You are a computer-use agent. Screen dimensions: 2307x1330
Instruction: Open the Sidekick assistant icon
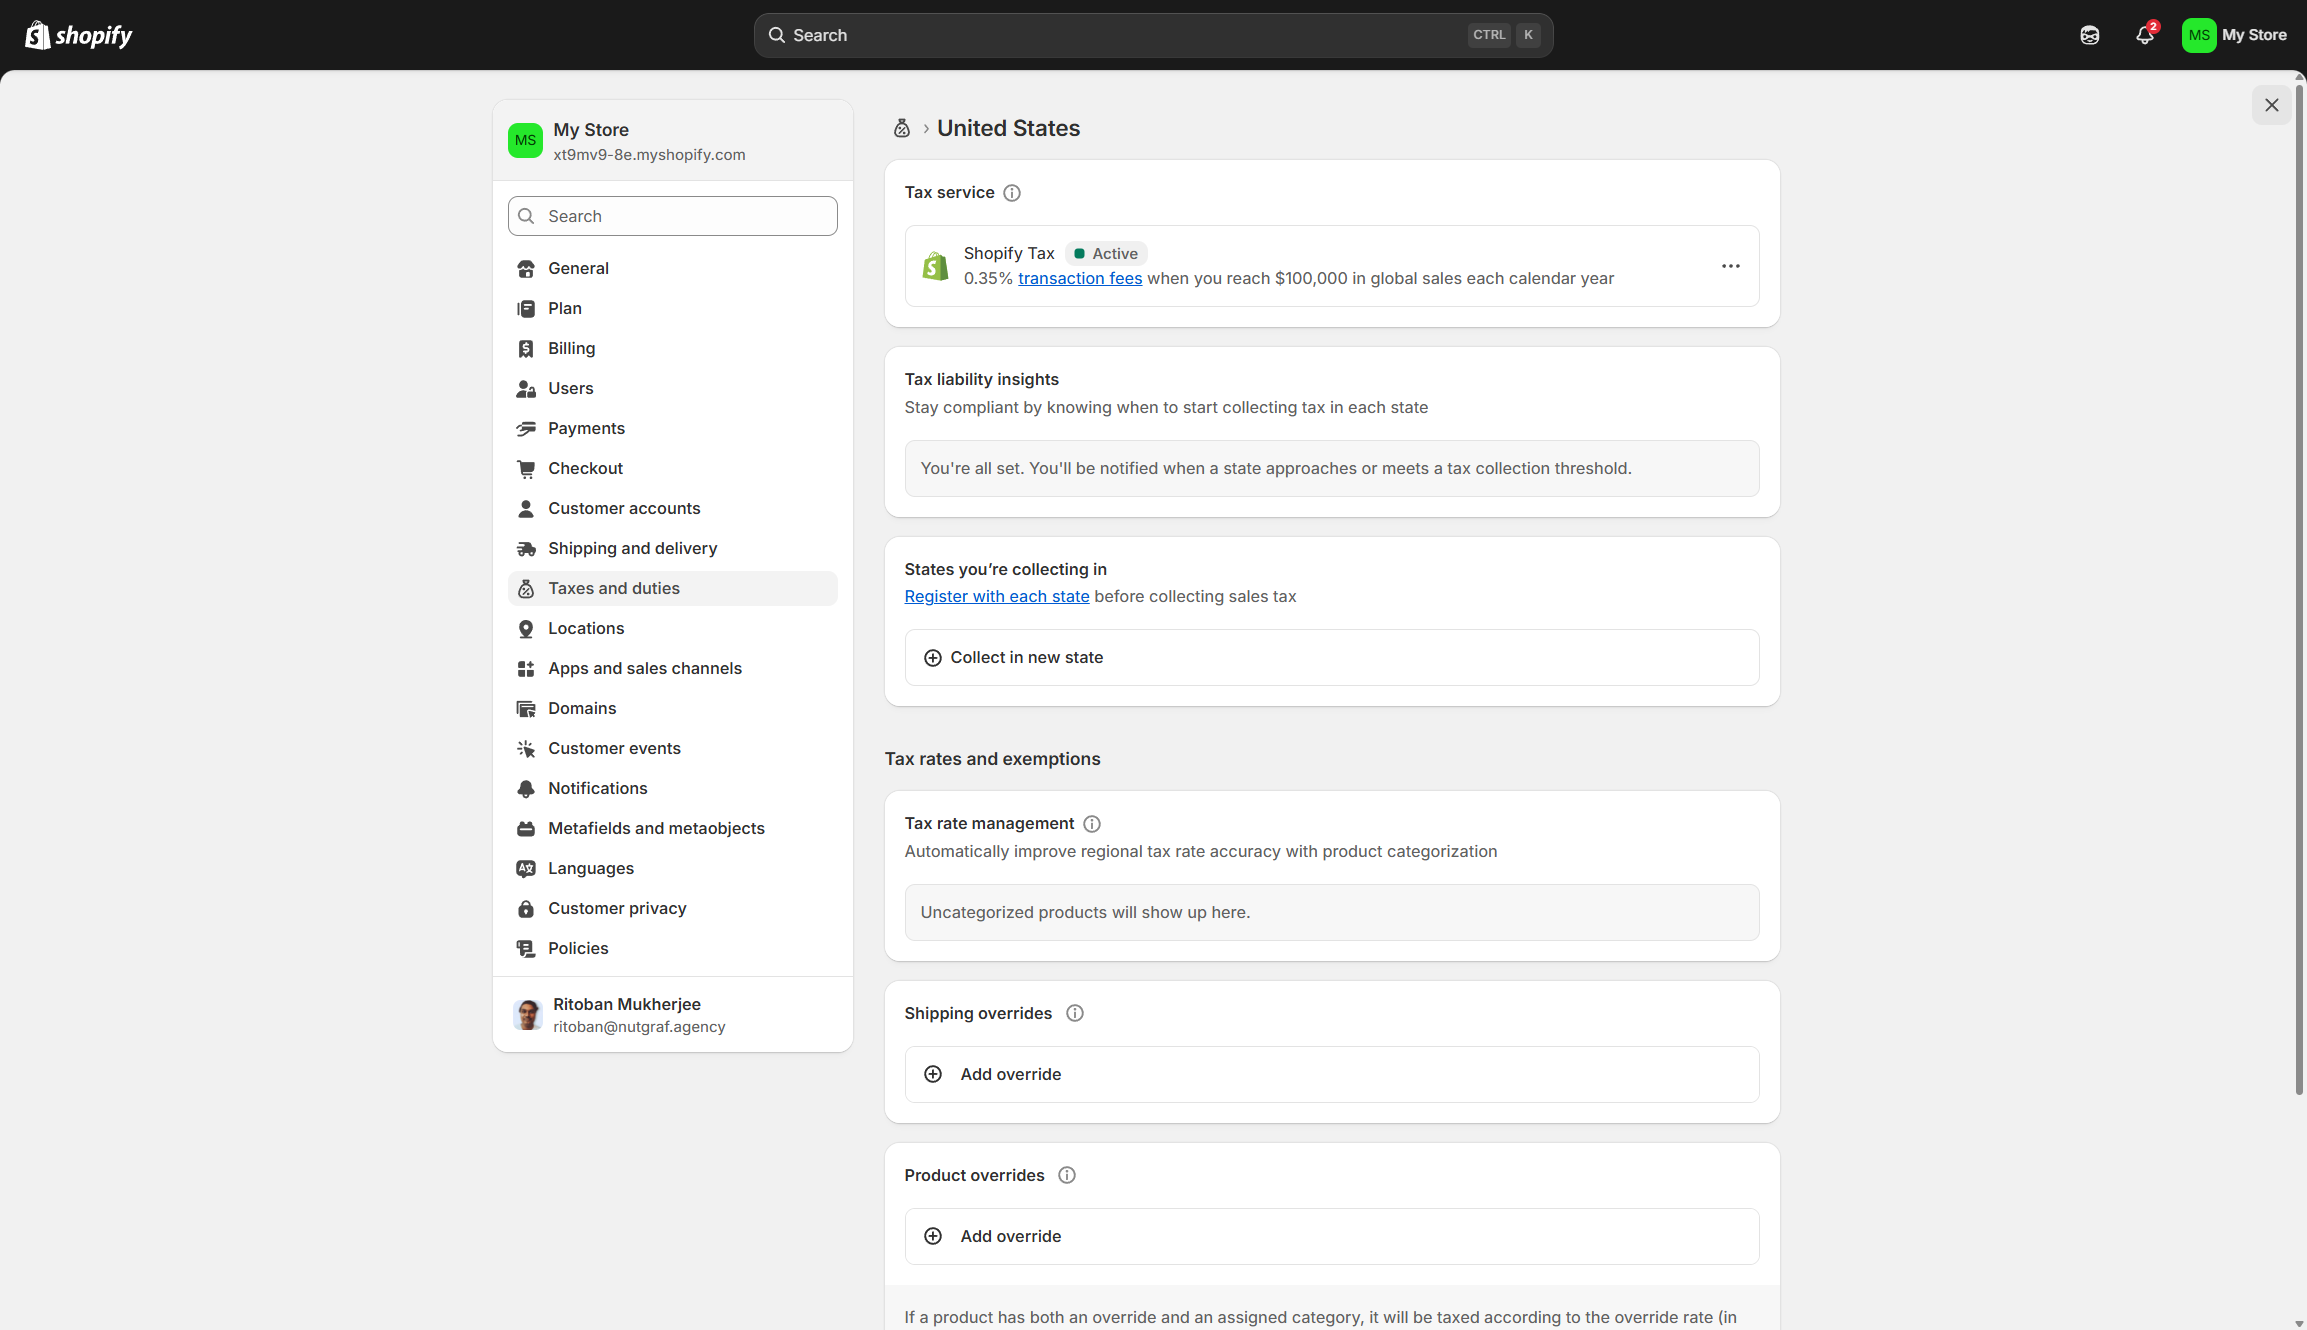pyautogui.click(x=2089, y=35)
